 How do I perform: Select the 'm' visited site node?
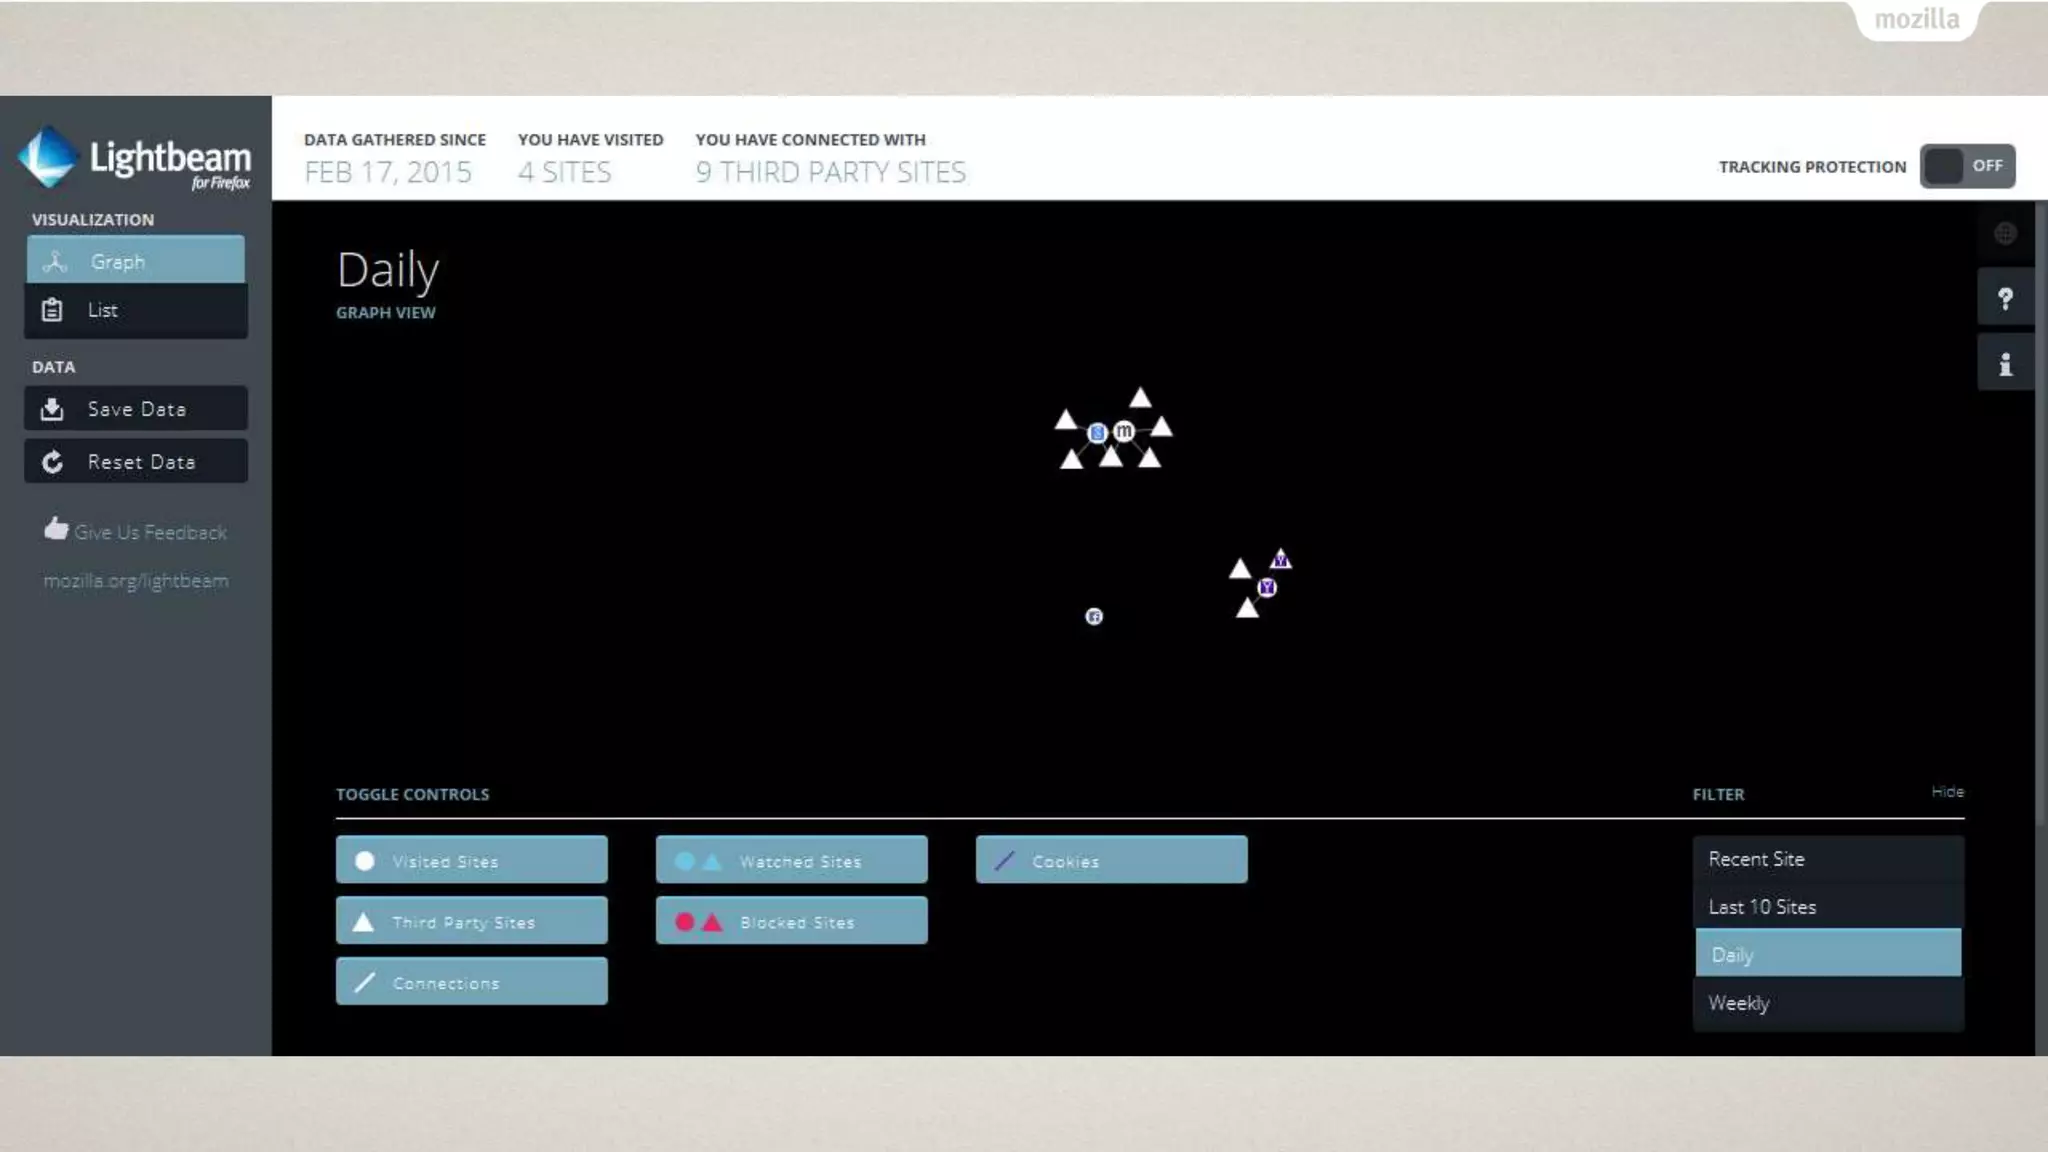[1124, 431]
